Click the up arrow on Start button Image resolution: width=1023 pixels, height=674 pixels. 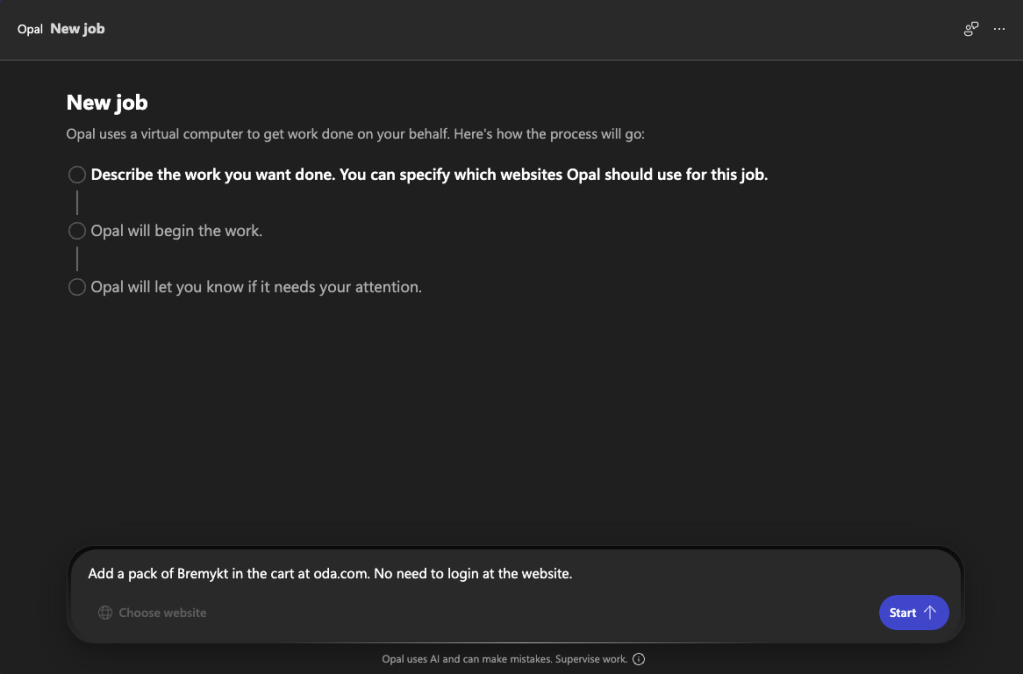coord(929,613)
